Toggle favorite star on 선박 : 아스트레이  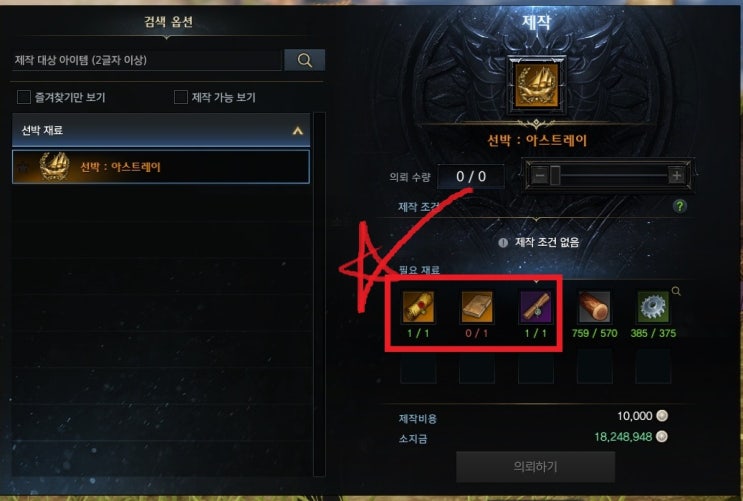pos(23,167)
